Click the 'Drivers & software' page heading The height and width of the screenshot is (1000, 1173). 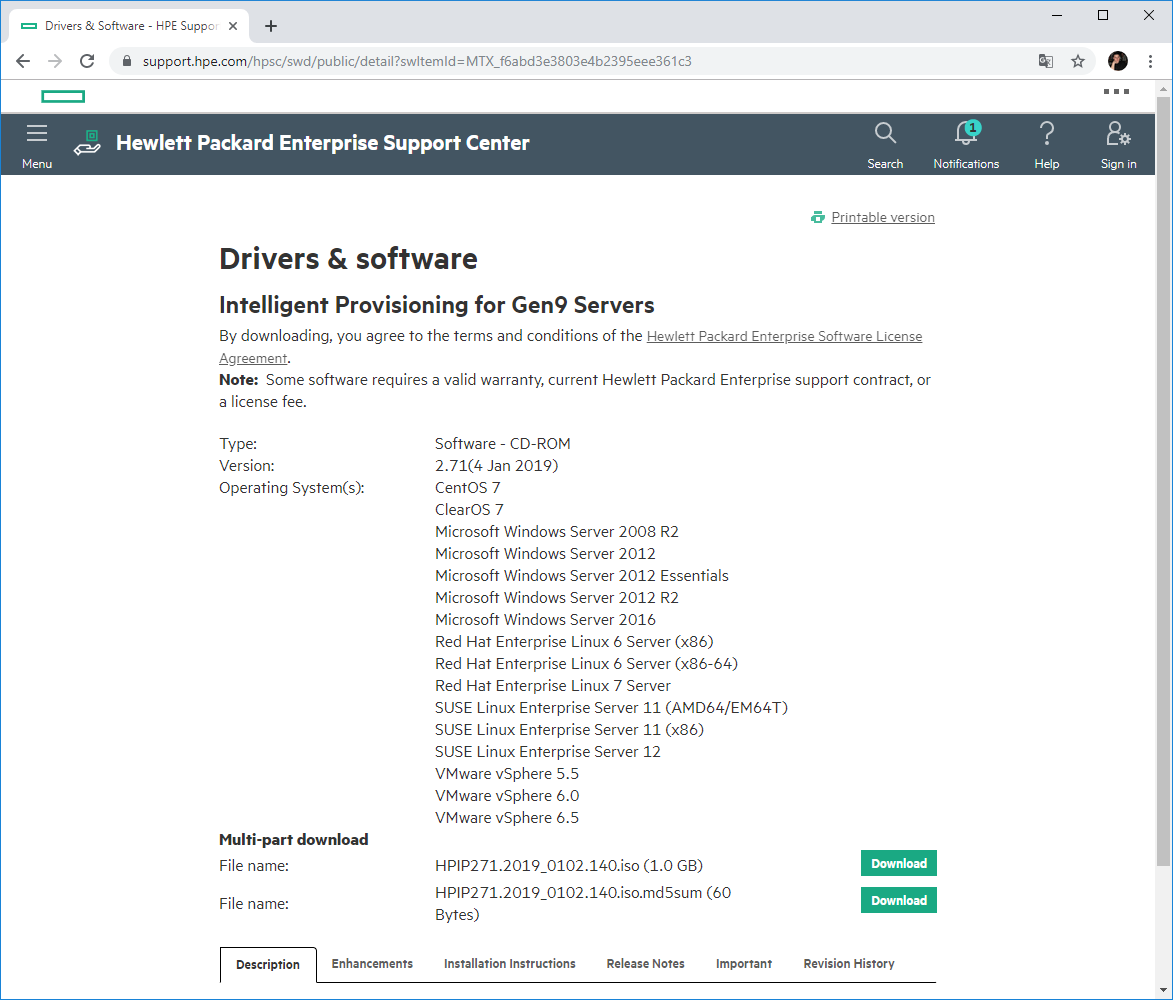348,259
